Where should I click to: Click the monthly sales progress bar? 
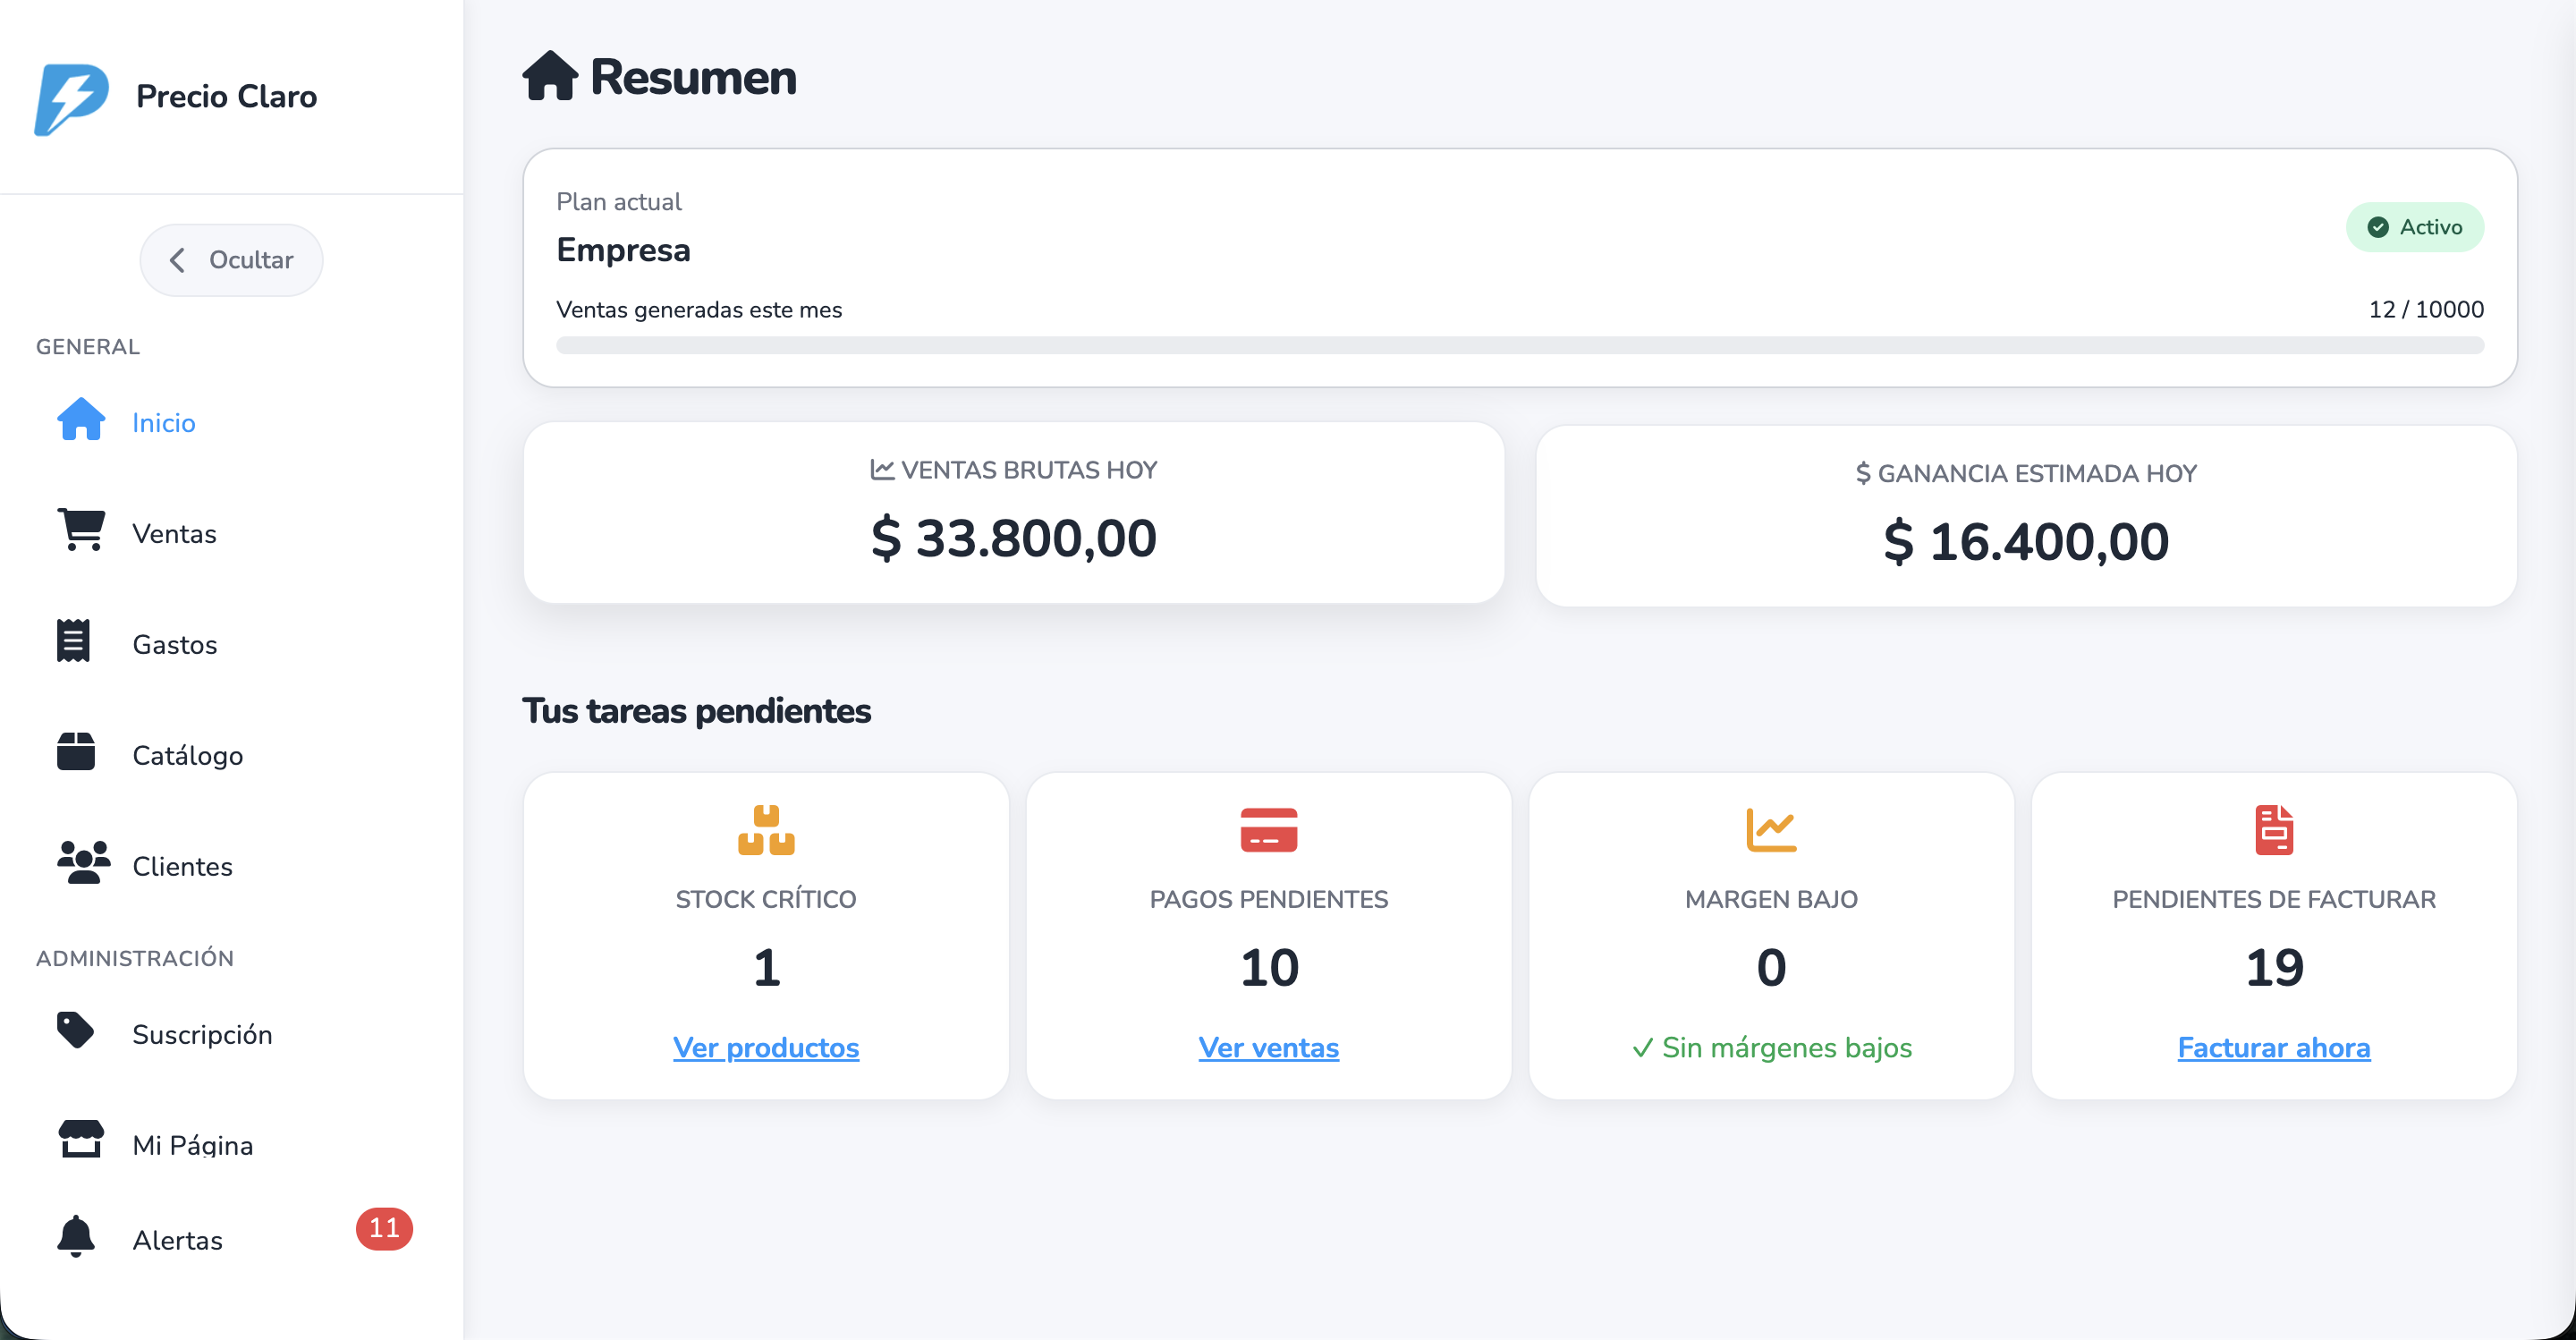click(1520, 345)
